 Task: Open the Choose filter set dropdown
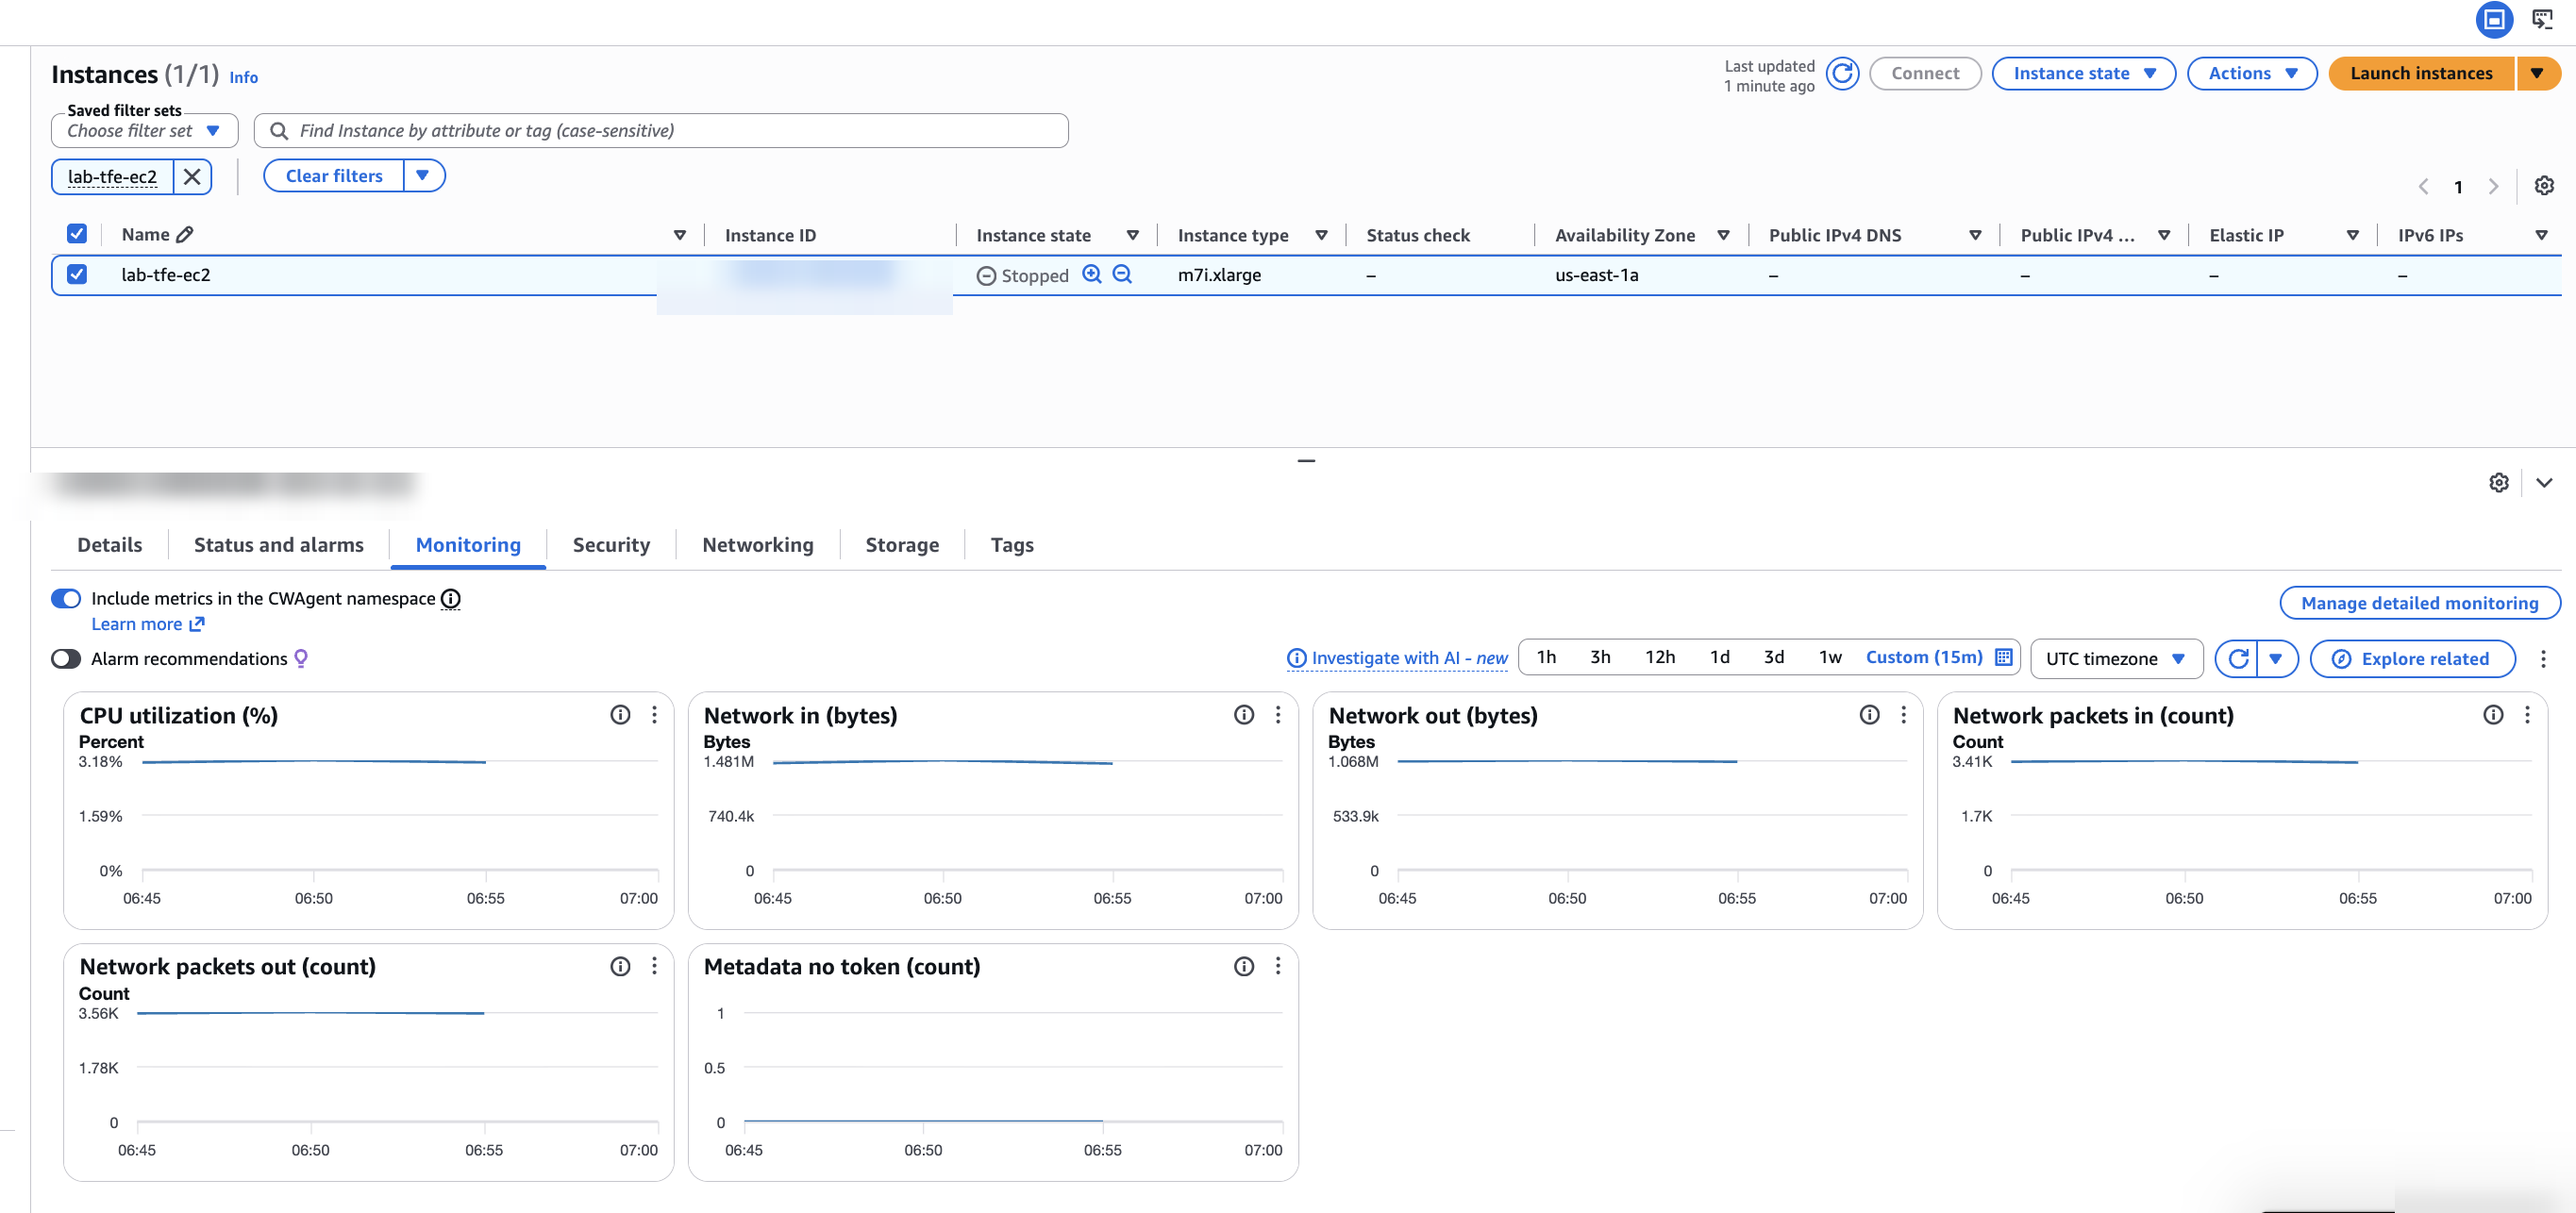coord(144,131)
